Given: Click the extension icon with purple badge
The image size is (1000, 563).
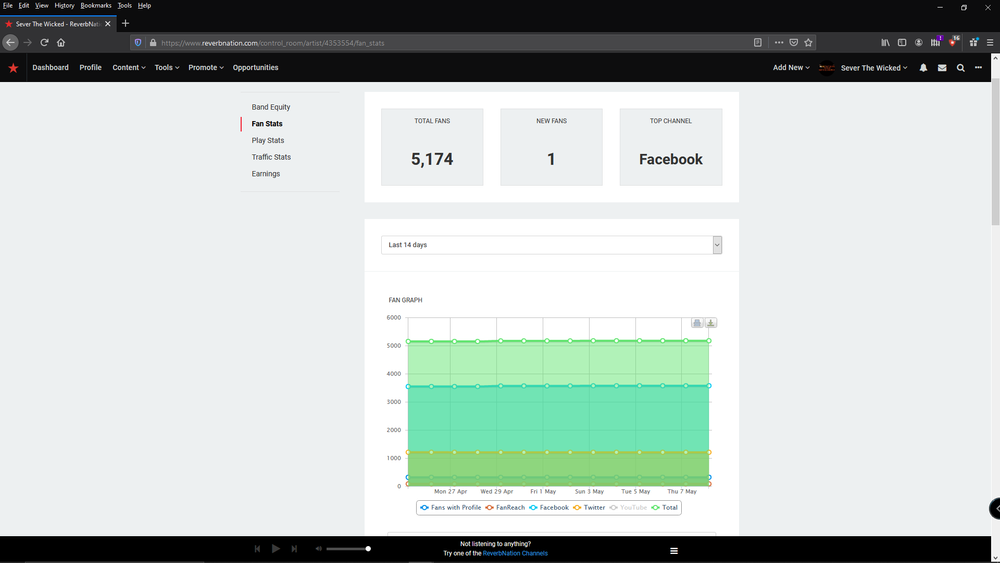Looking at the screenshot, I should point(936,42).
